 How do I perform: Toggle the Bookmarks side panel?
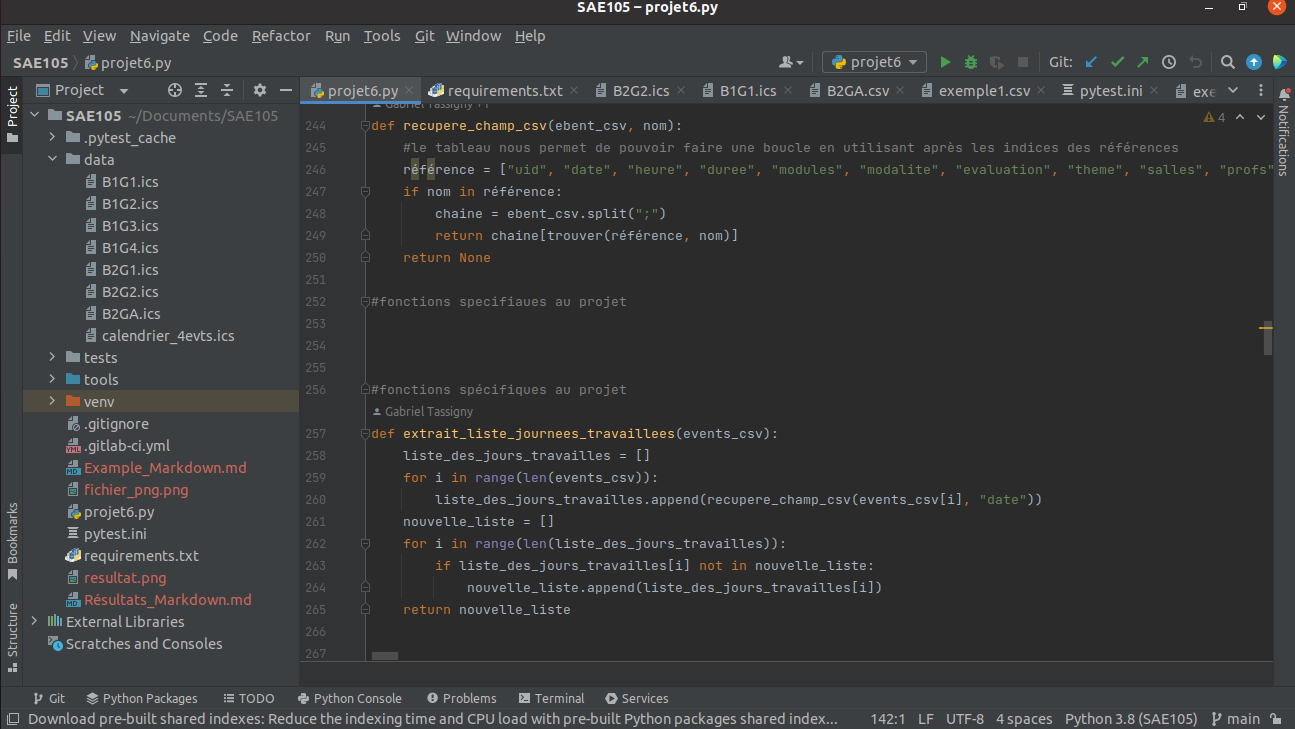click(12, 541)
